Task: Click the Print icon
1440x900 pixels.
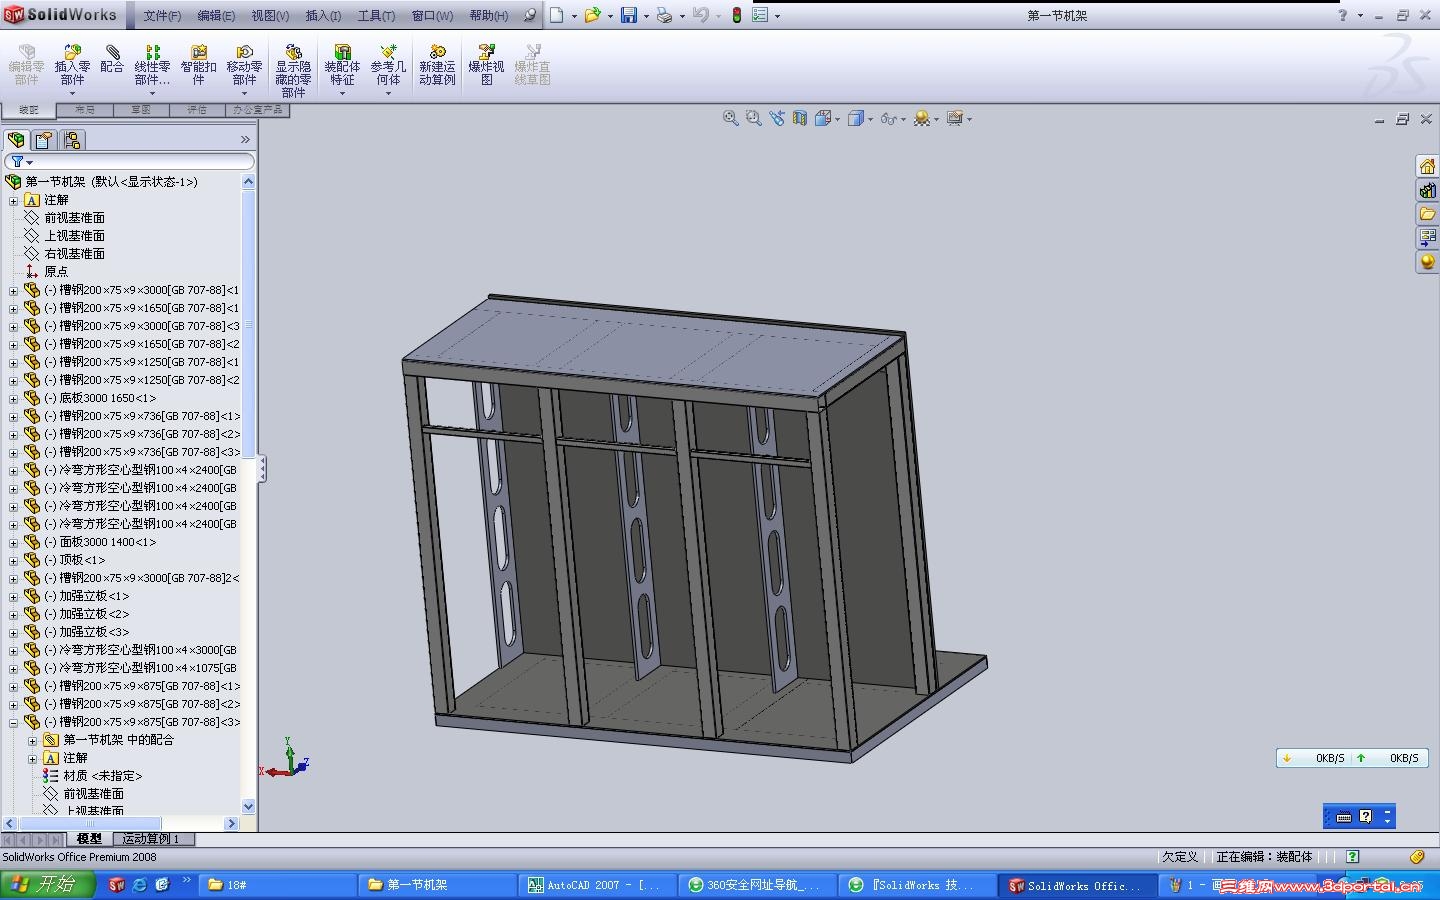Action: 664,15
